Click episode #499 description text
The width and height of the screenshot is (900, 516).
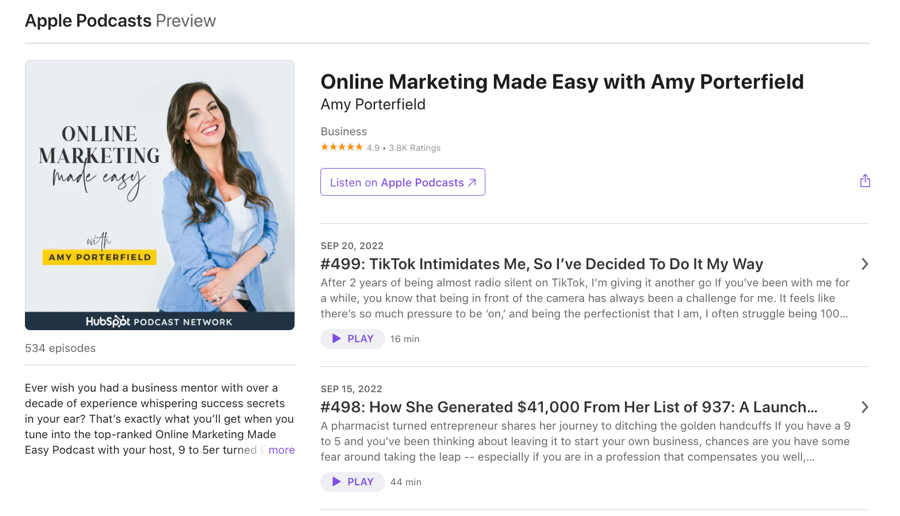coord(585,298)
